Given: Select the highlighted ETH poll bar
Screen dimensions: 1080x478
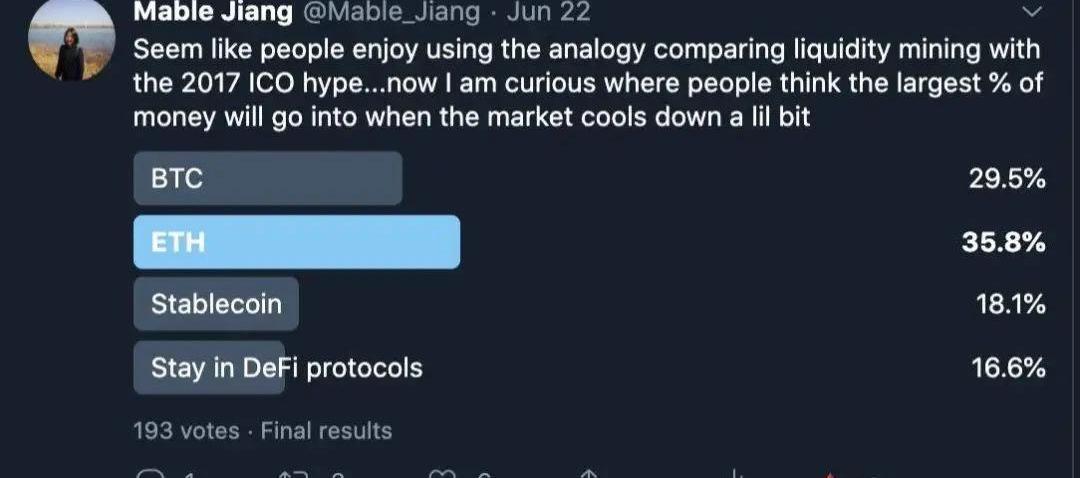Looking at the screenshot, I should [x=297, y=242].
